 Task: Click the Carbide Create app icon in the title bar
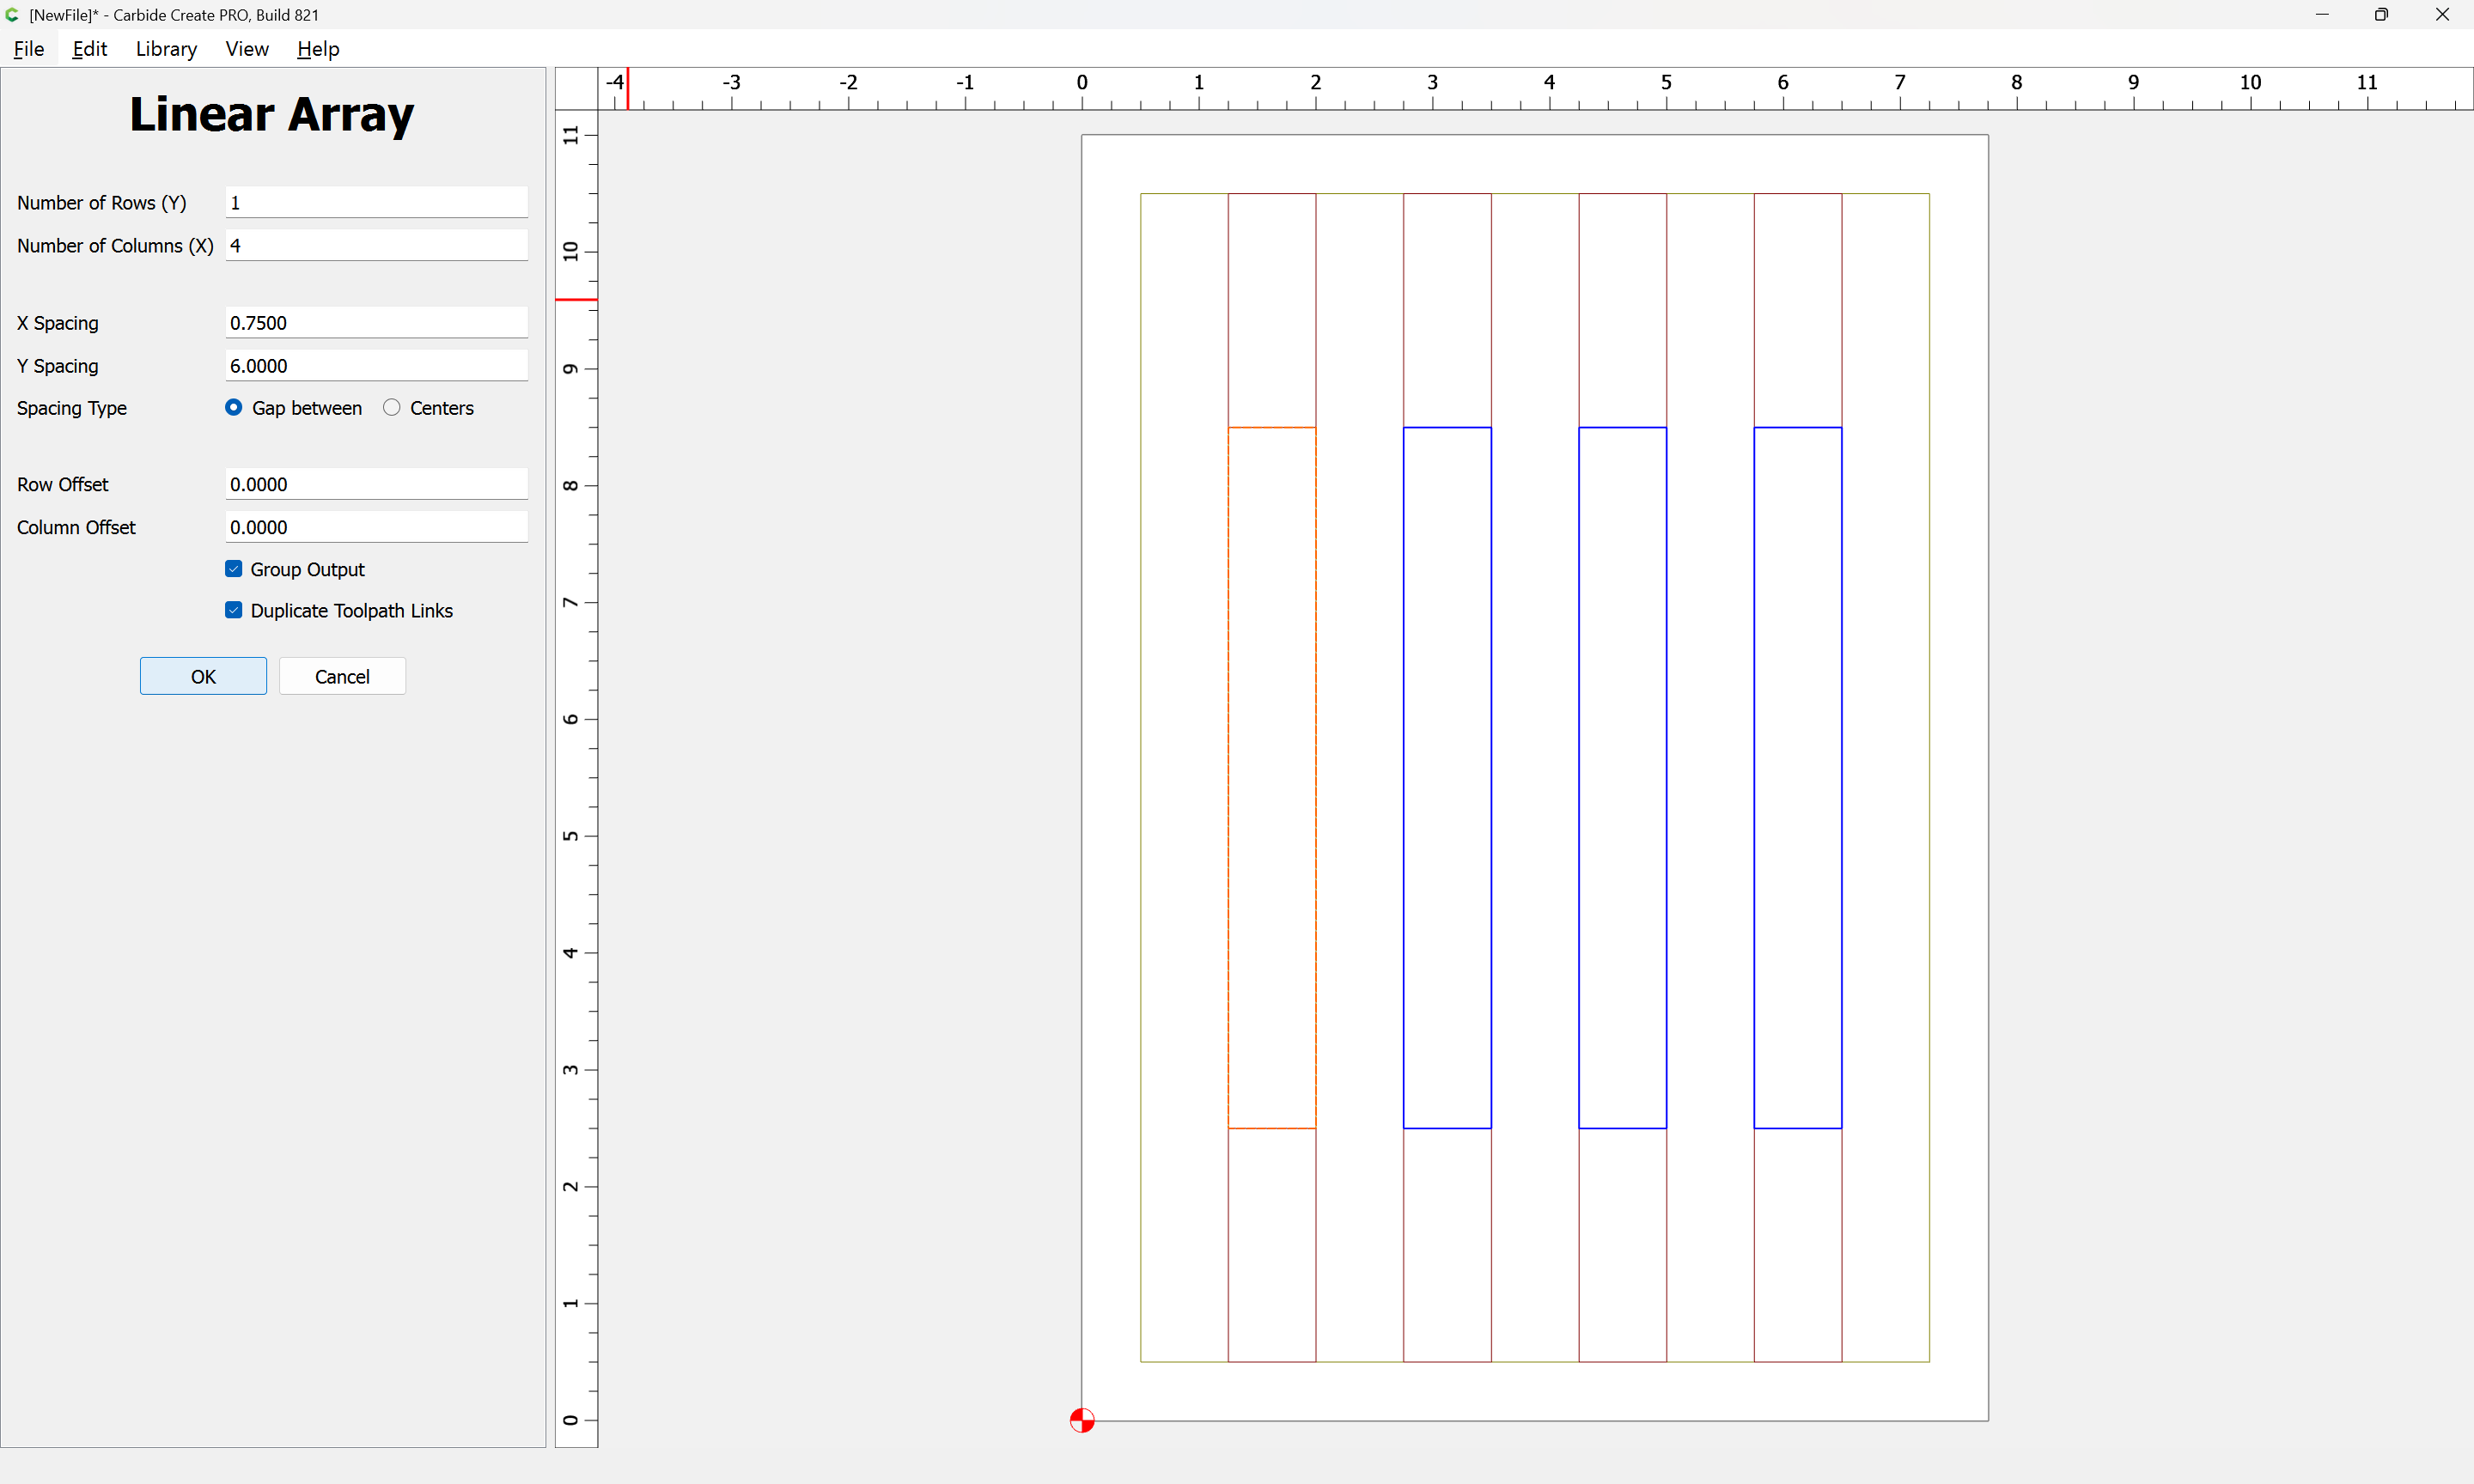(12, 14)
